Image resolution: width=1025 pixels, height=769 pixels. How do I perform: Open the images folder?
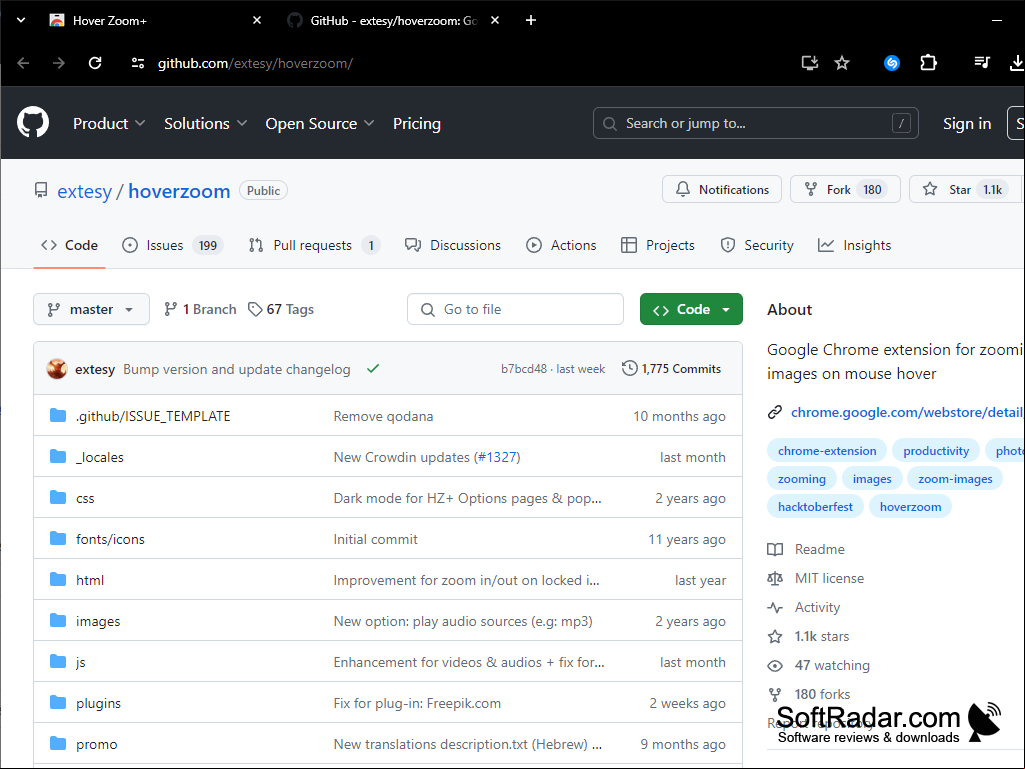click(x=98, y=621)
